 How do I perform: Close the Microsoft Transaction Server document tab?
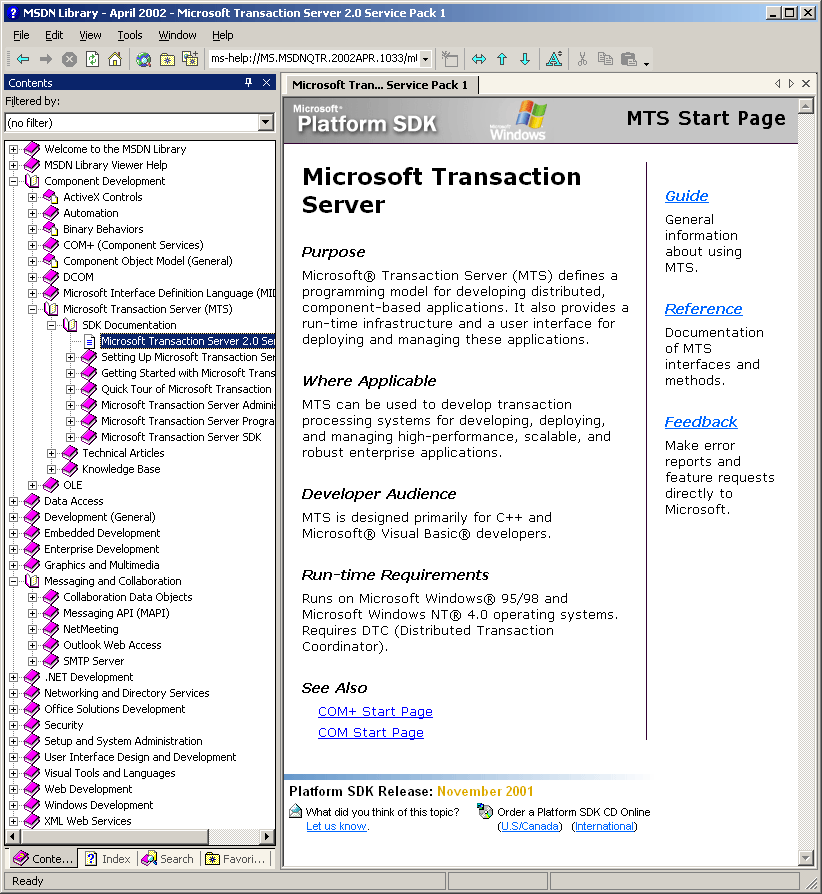pyautogui.click(x=806, y=83)
